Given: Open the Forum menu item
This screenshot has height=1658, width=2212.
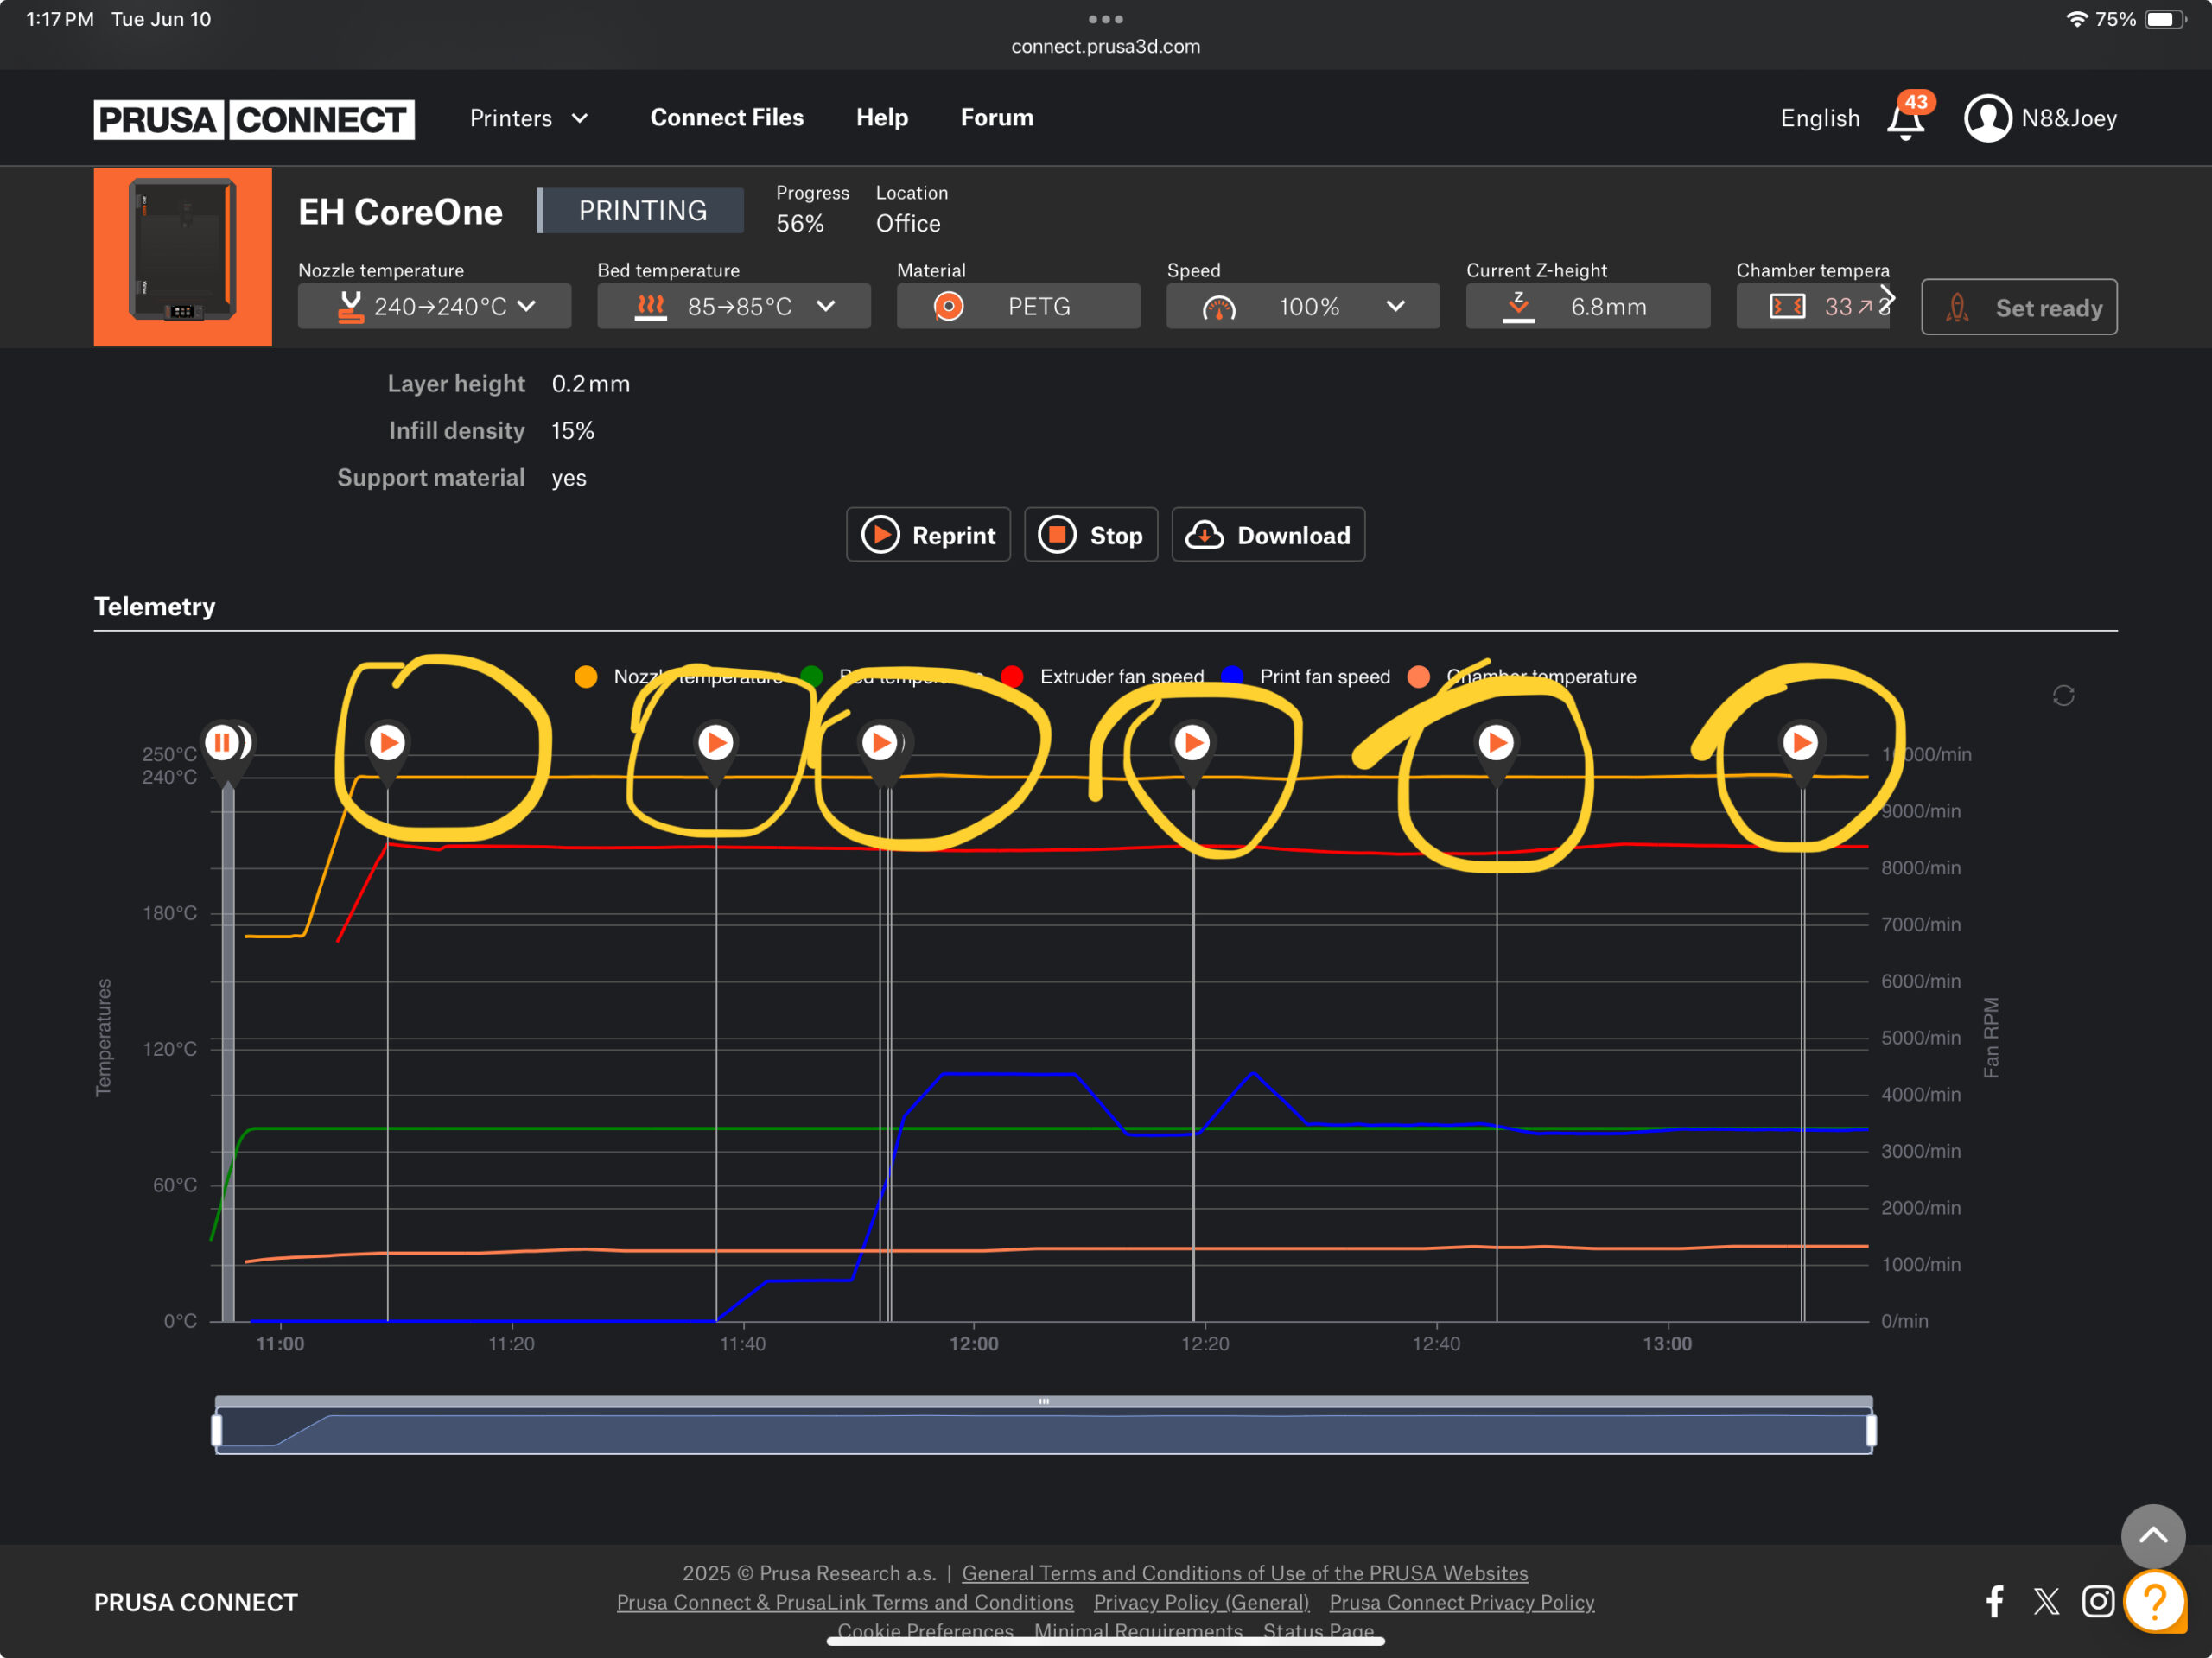Looking at the screenshot, I should click(997, 117).
